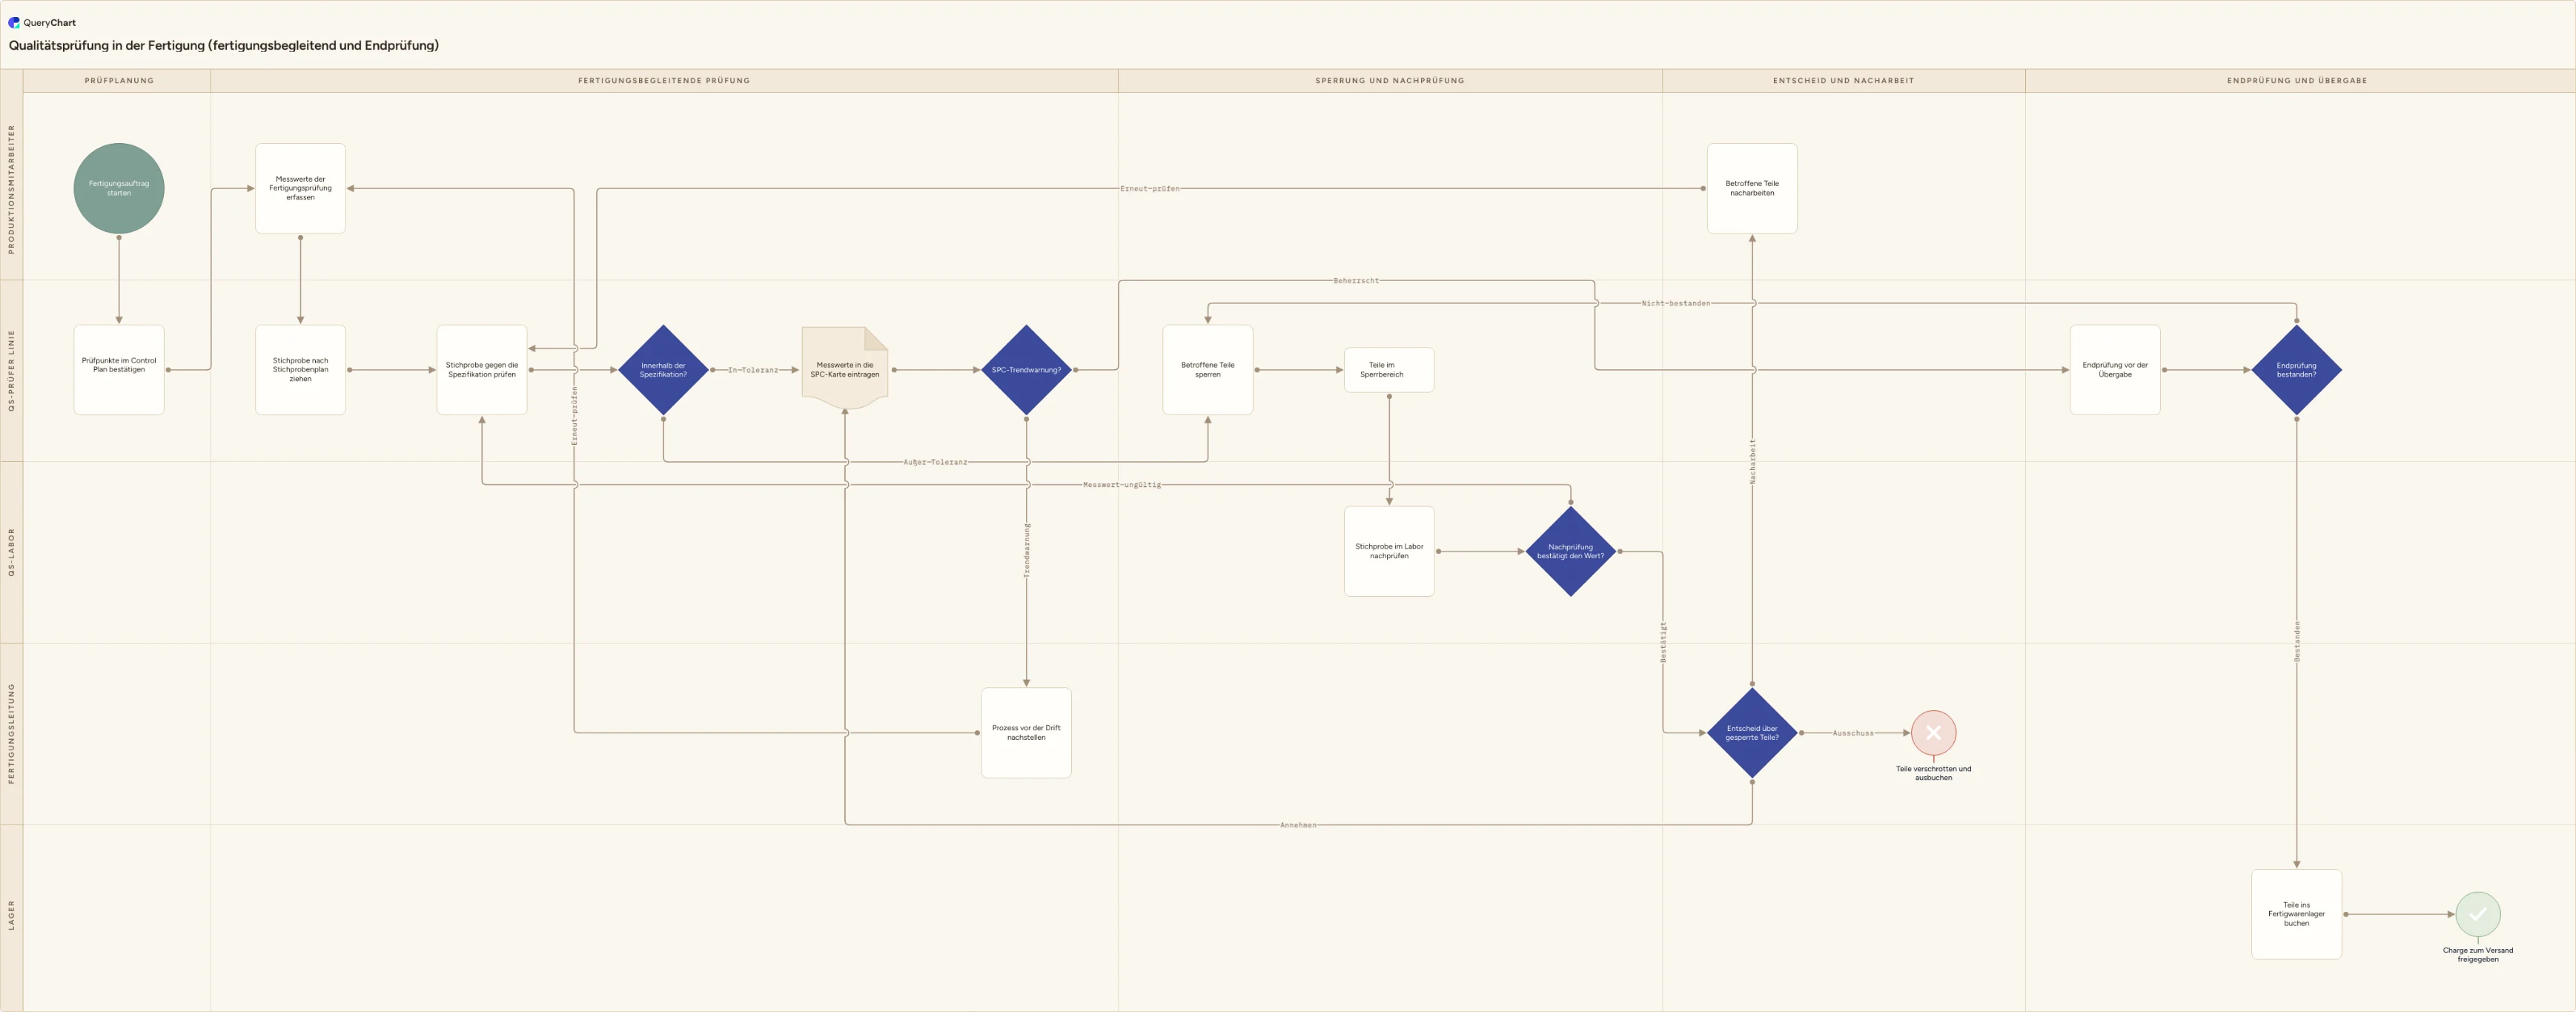The image size is (2576, 1012).
Task: Select 'Messwerte der Fertigungsprüfung erfassen' node
Action: [x=300, y=188]
